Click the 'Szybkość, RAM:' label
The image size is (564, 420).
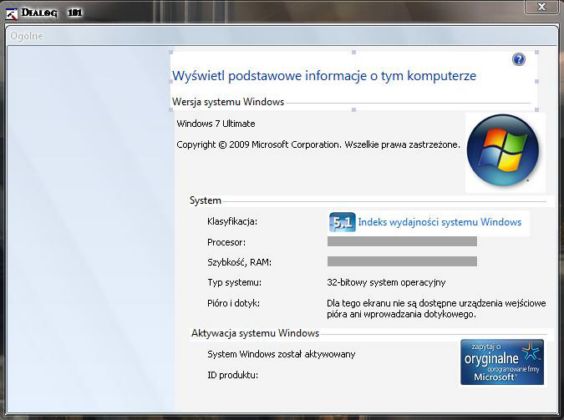[239, 262]
